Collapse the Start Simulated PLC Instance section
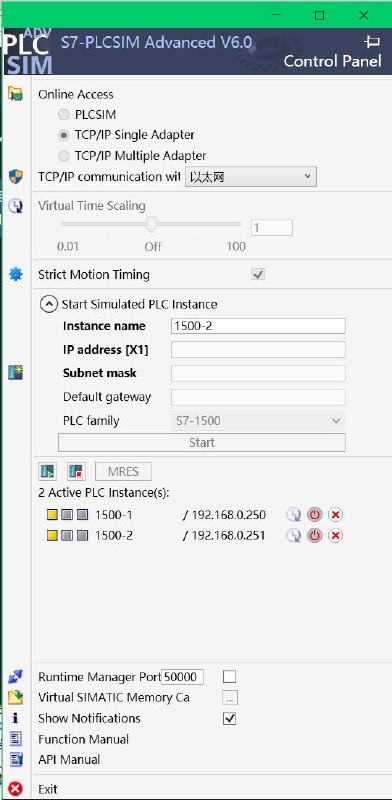 tap(48, 305)
